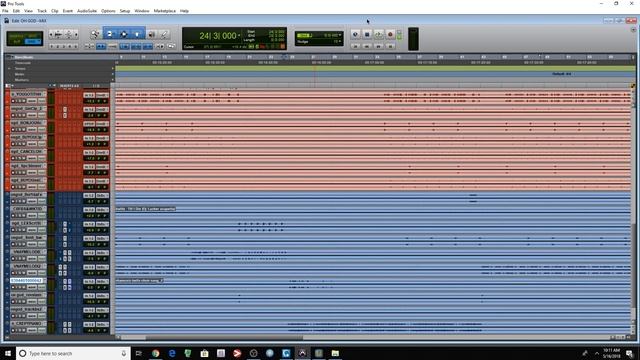
Task: Click the horizontal timeline scrollbar
Action: (224, 338)
